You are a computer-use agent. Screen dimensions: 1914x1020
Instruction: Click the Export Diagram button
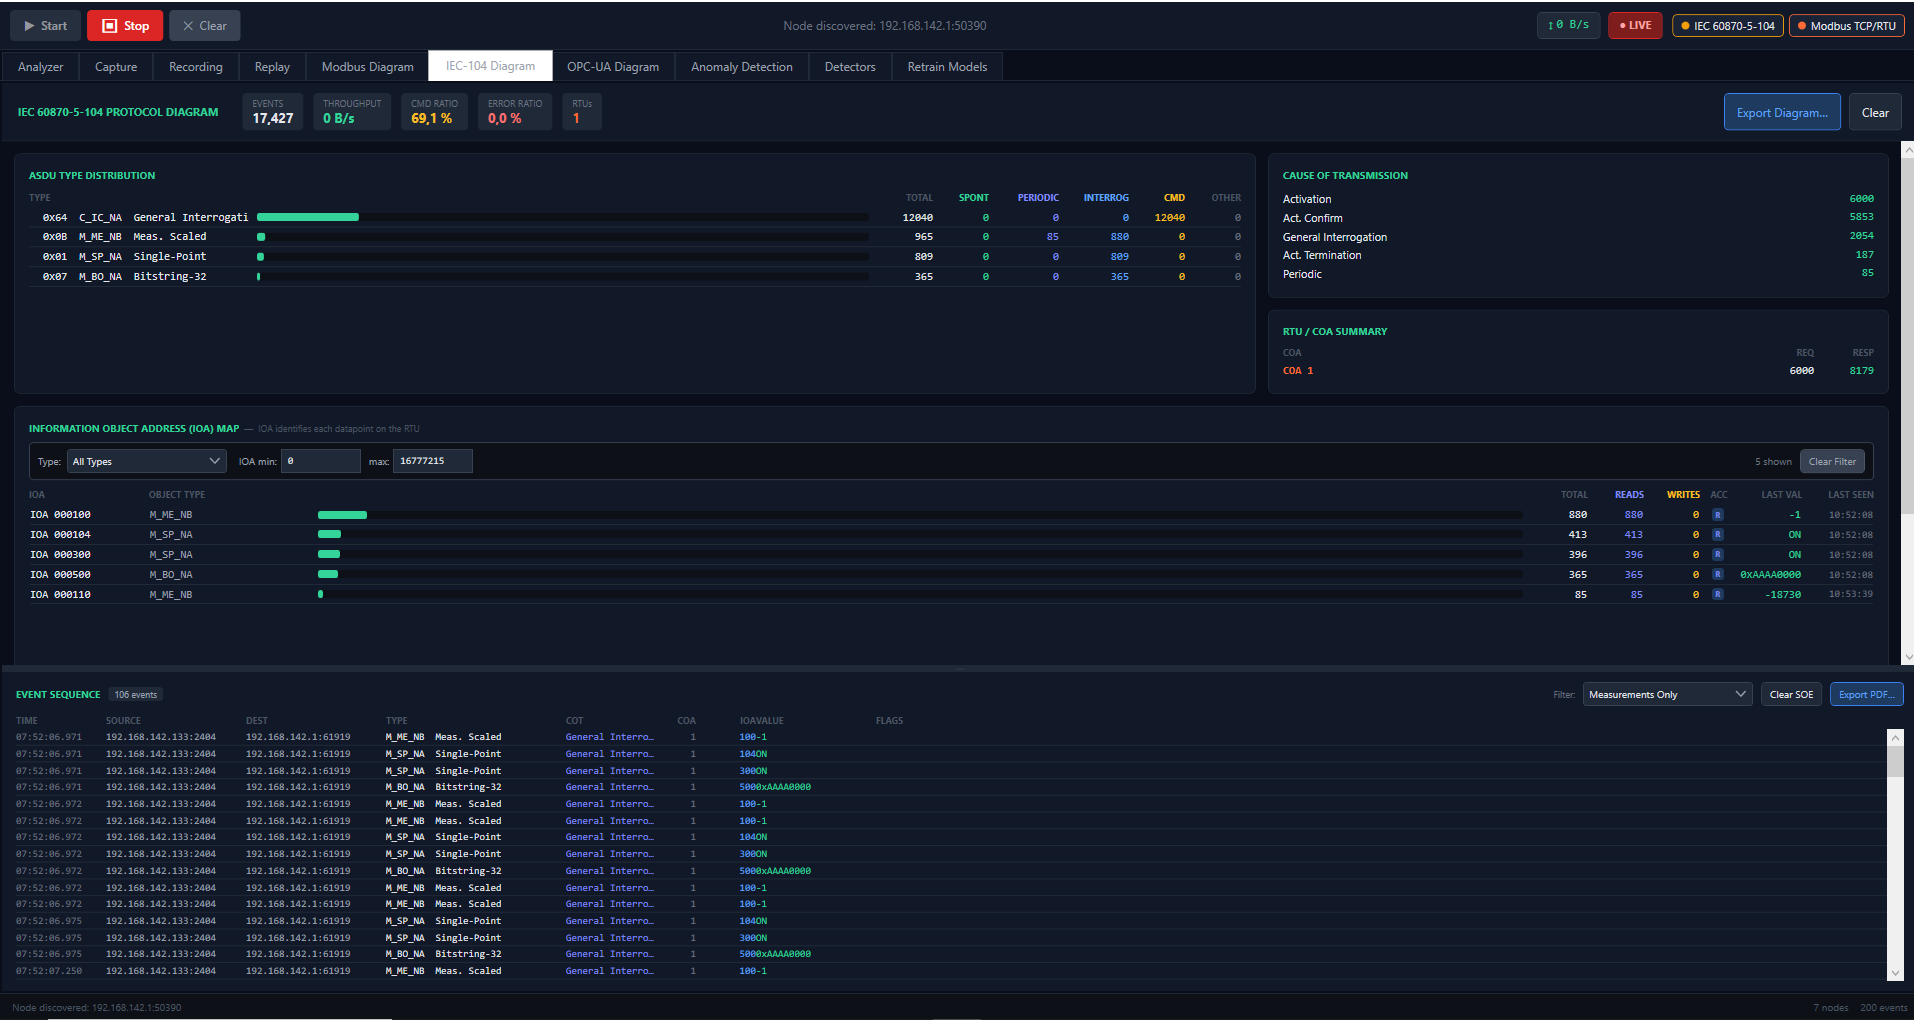[1782, 112]
